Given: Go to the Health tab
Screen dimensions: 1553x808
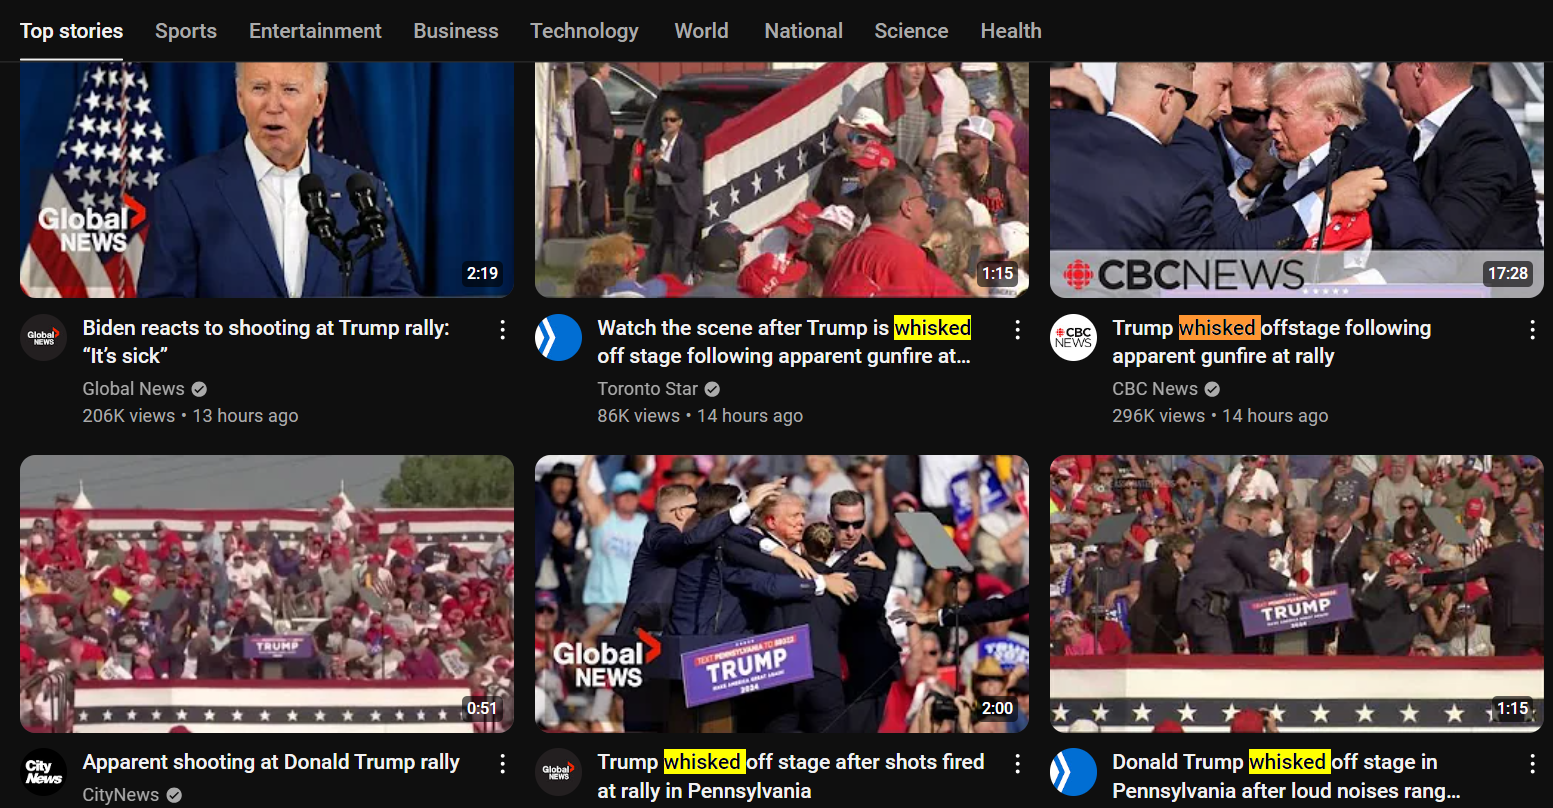Looking at the screenshot, I should (1011, 31).
